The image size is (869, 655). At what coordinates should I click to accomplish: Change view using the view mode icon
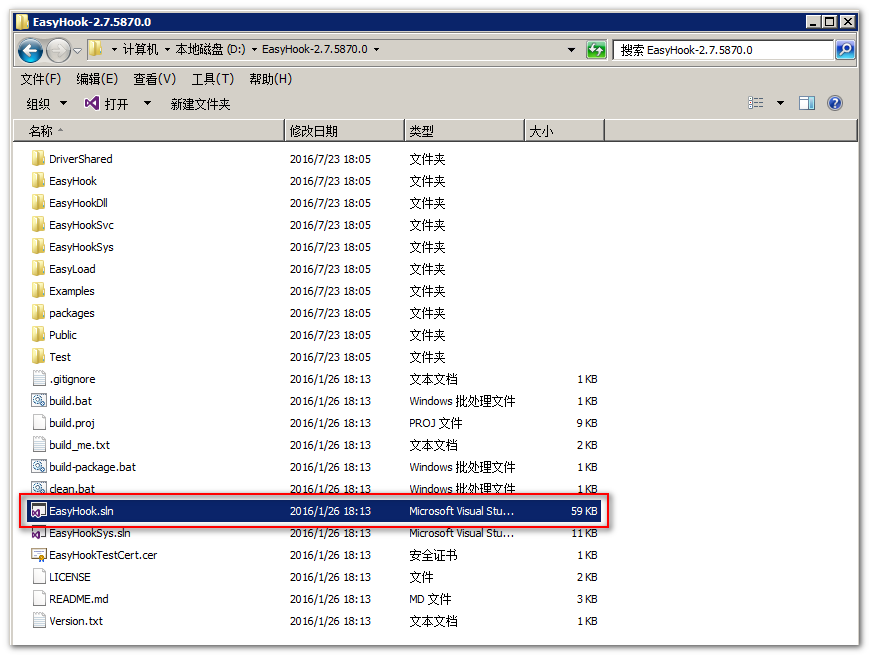(755, 103)
